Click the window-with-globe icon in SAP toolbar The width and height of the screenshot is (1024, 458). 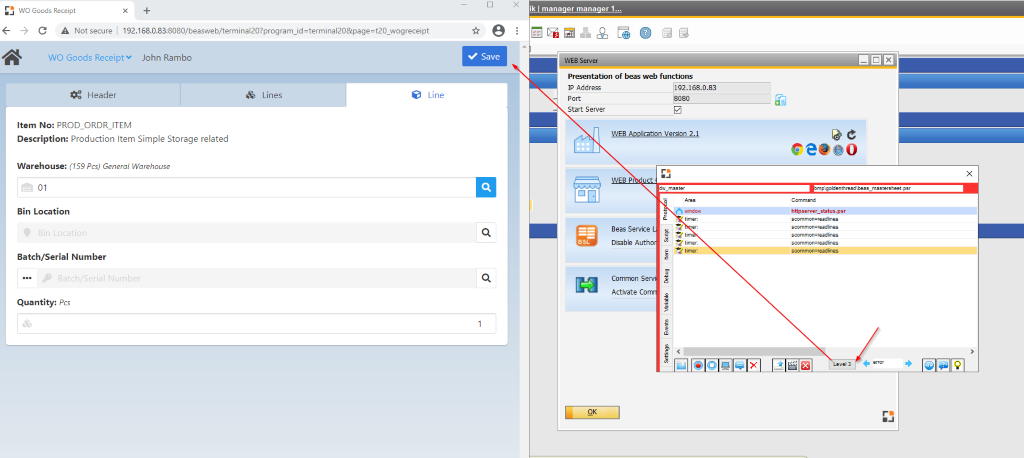pyautogui.click(x=624, y=32)
